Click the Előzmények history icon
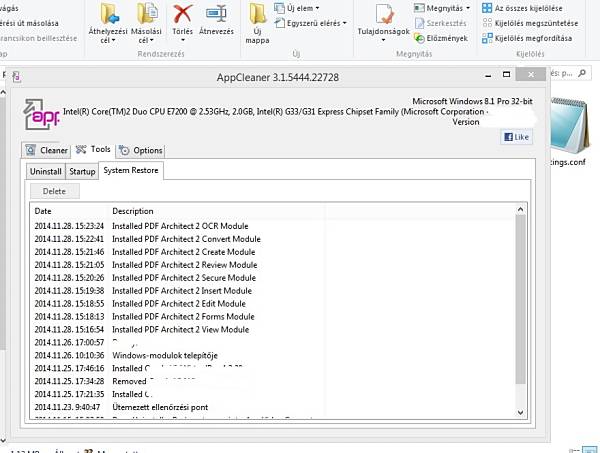The height and width of the screenshot is (453, 600). (x=419, y=38)
